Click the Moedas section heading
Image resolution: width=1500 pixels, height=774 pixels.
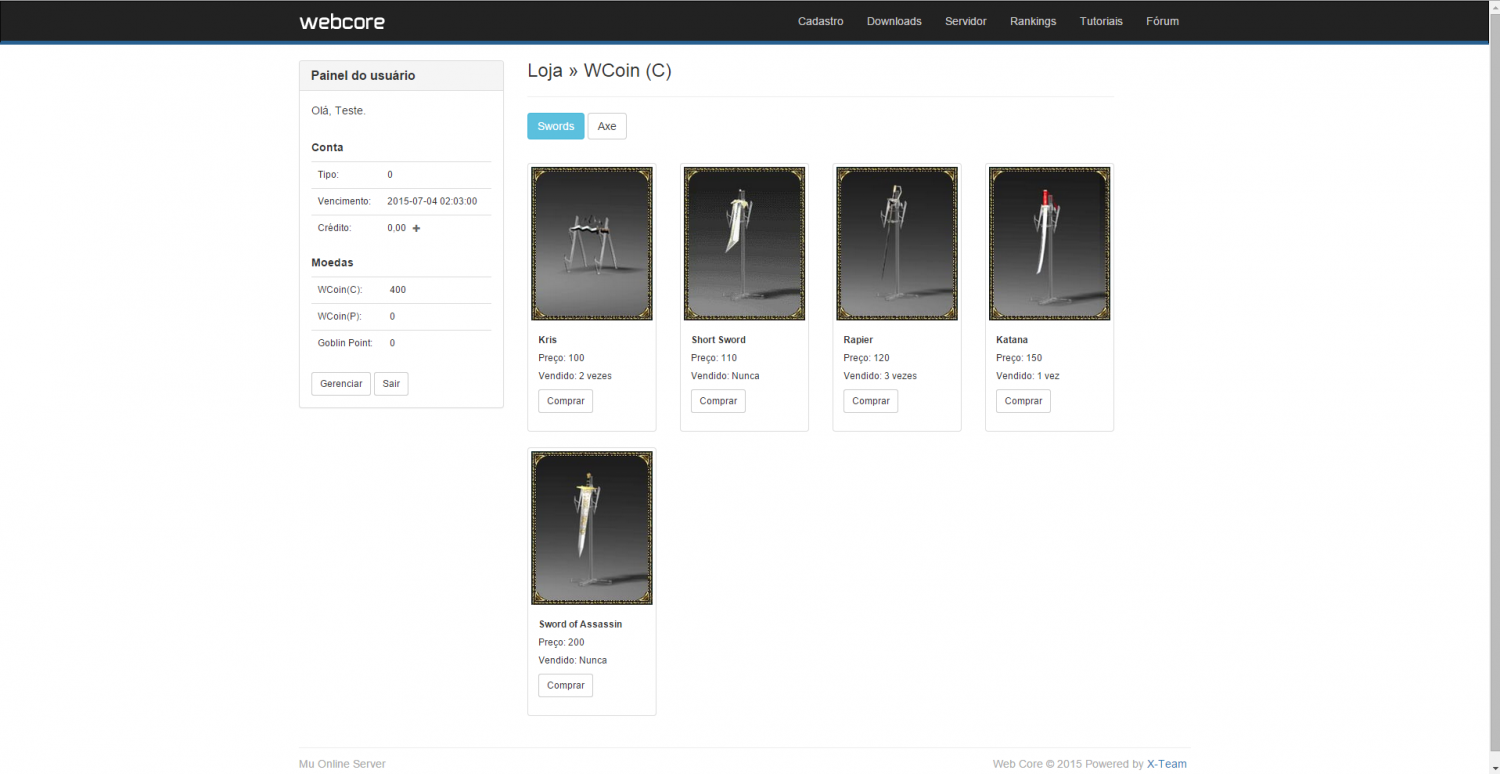(x=332, y=262)
